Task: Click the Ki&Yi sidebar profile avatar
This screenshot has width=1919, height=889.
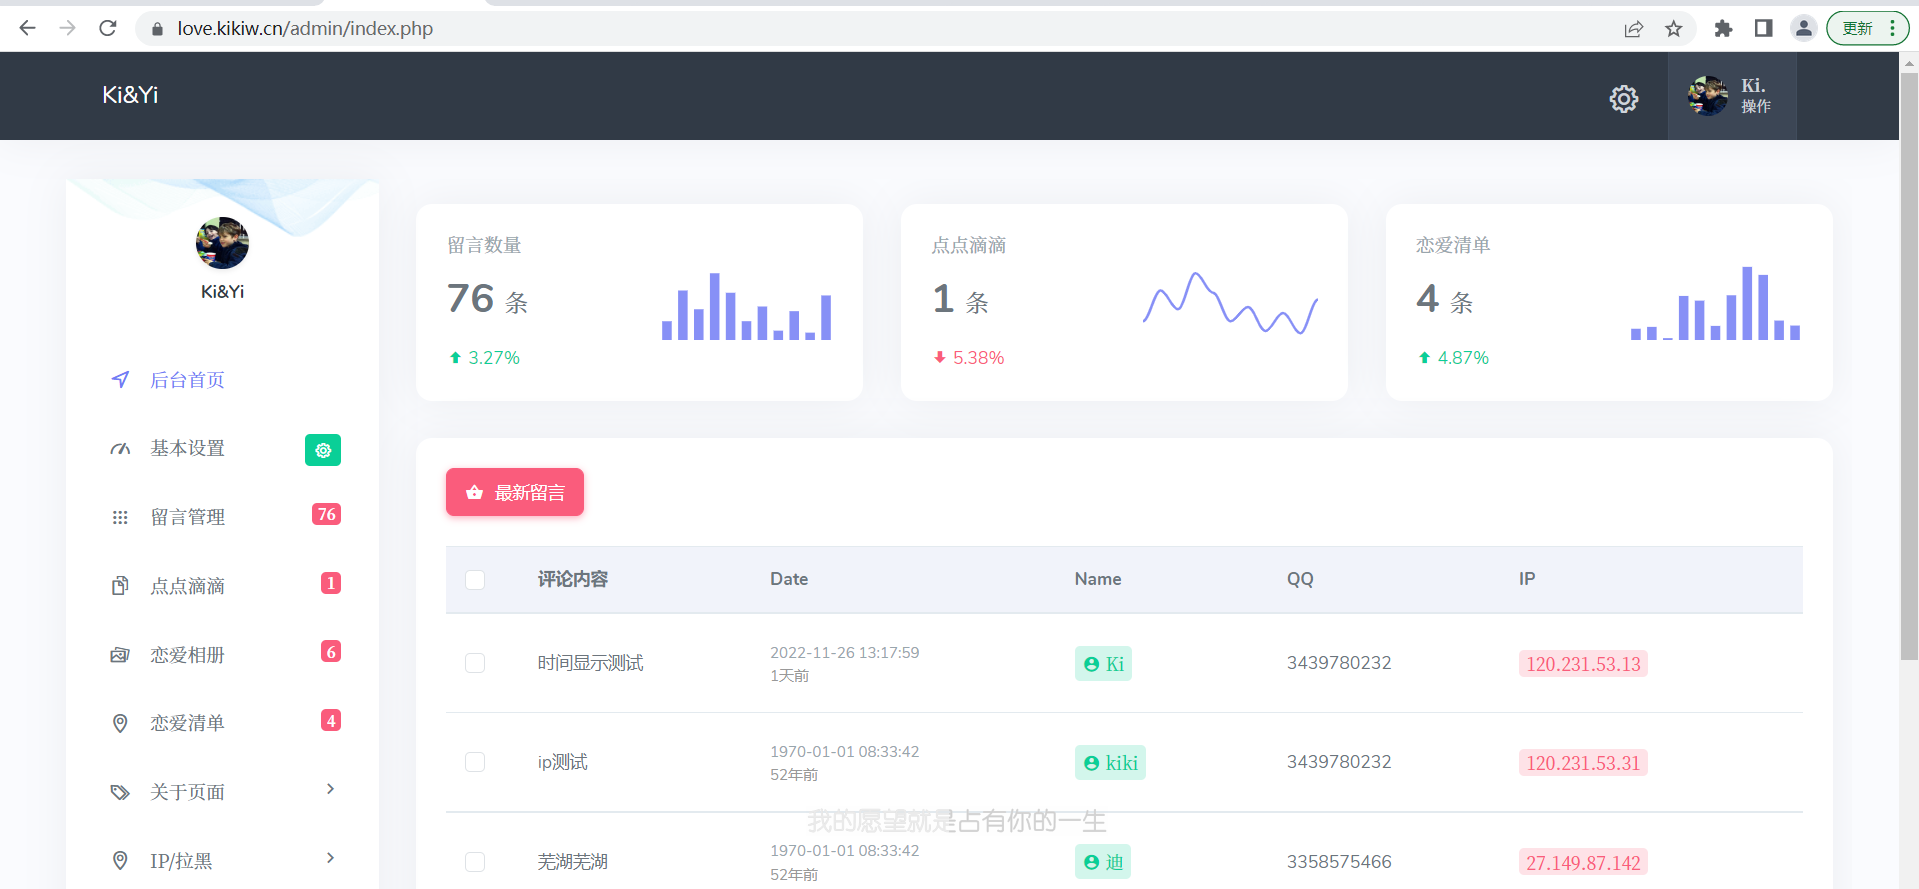Action: [222, 243]
